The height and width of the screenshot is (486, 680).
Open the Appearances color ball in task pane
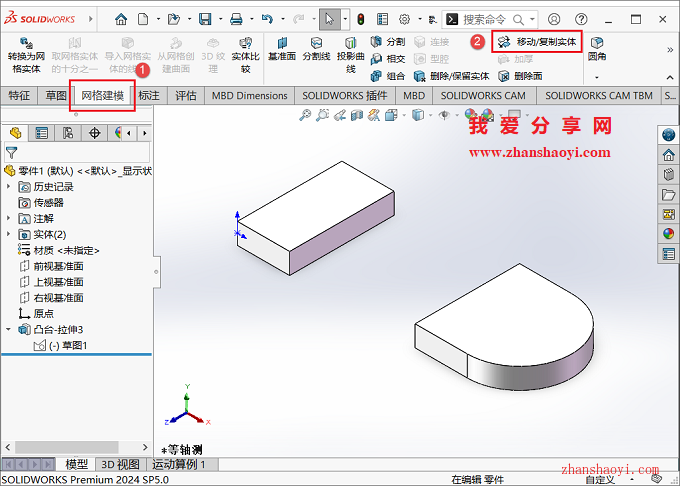click(668, 234)
